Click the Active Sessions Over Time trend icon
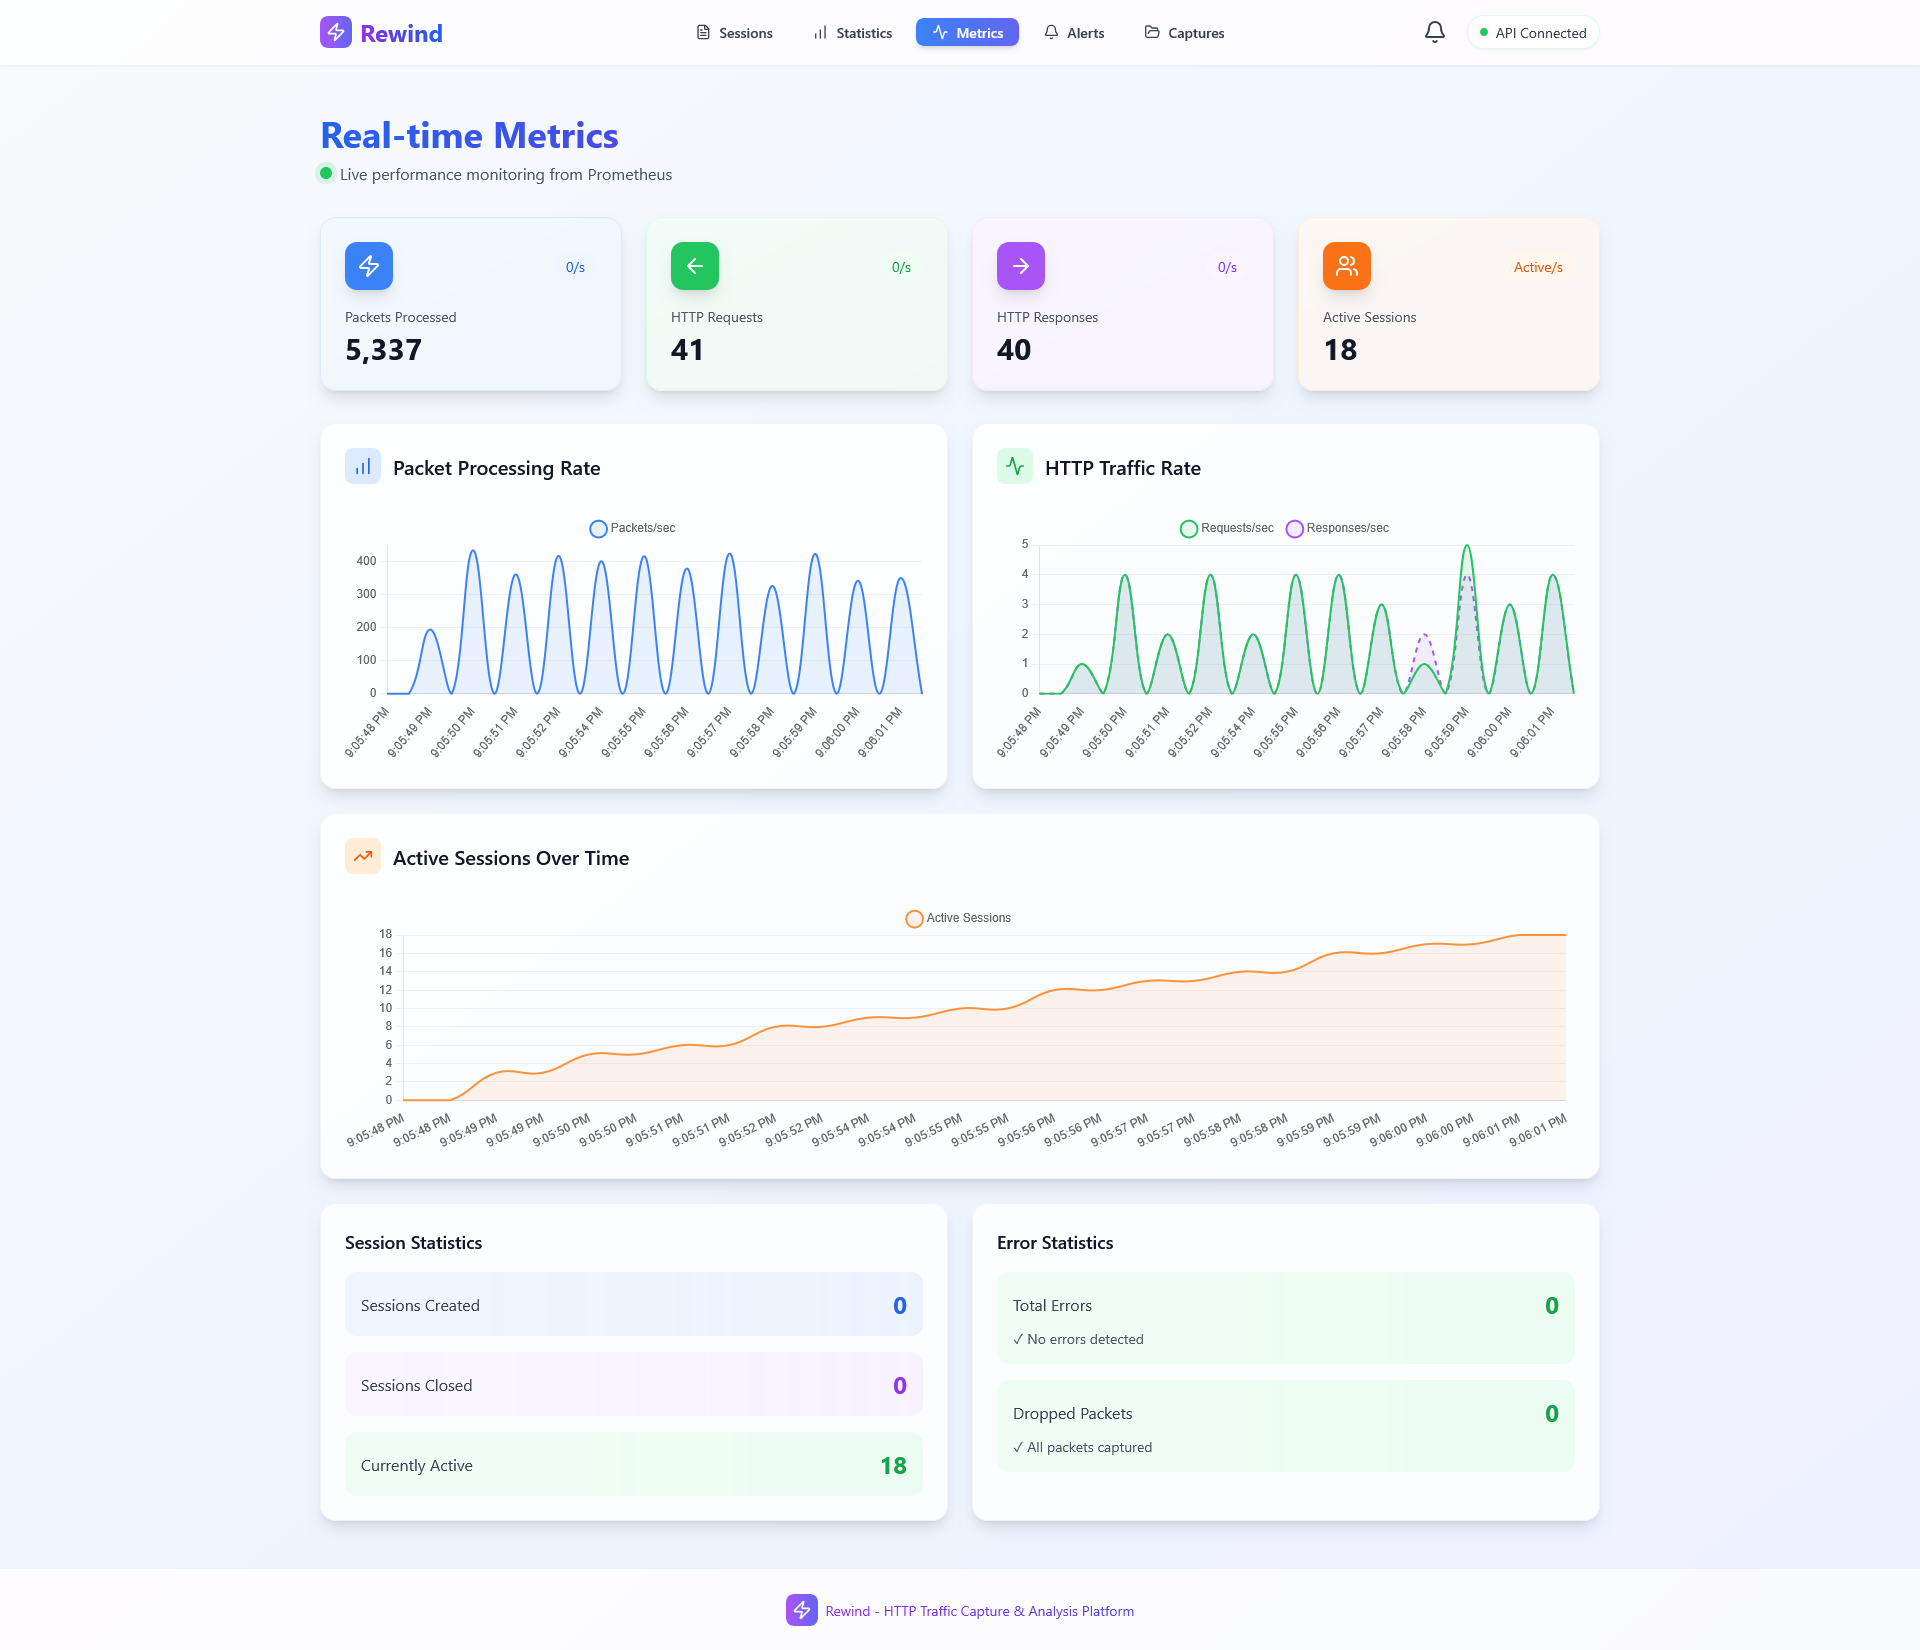1920x1650 pixels. [x=362, y=857]
